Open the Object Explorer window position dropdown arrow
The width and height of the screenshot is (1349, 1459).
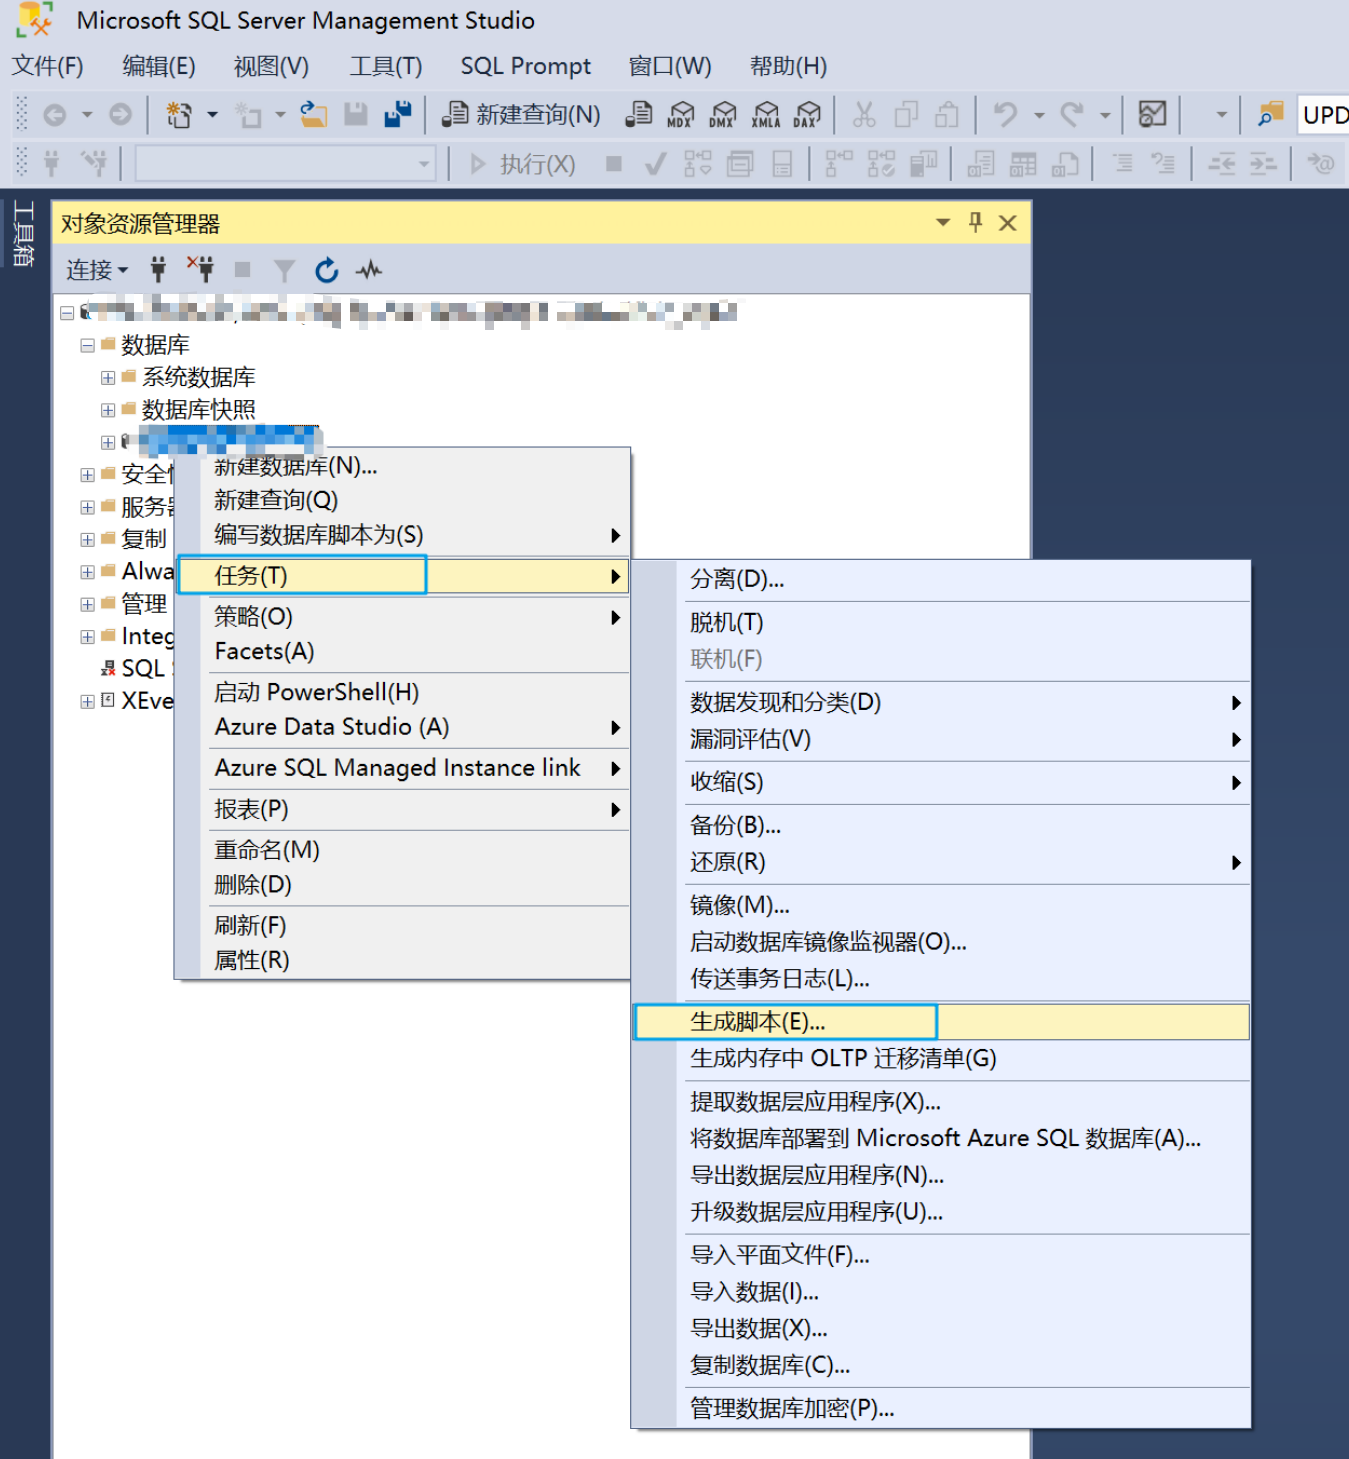tap(943, 222)
